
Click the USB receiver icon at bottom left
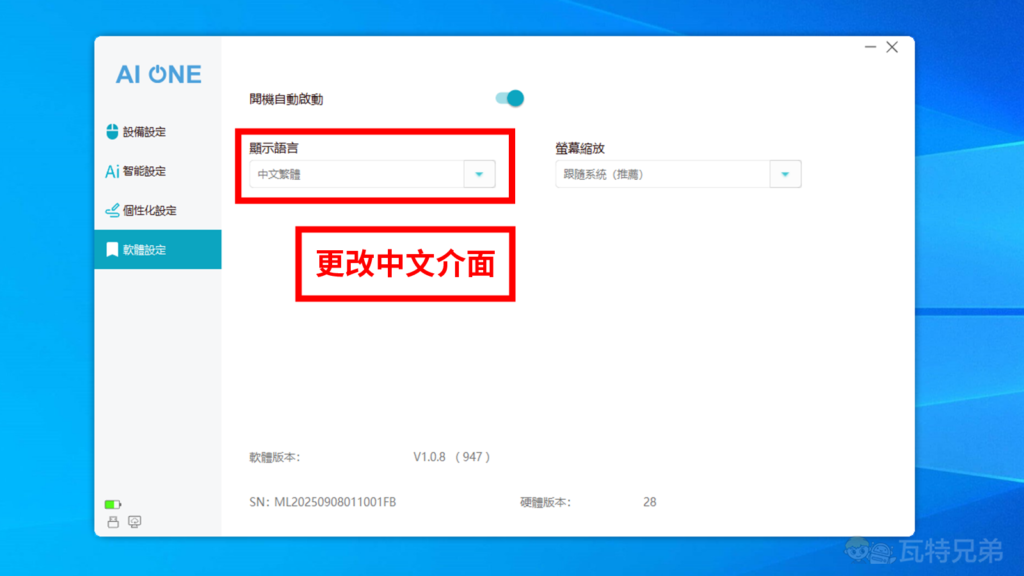pyautogui.click(x=113, y=521)
